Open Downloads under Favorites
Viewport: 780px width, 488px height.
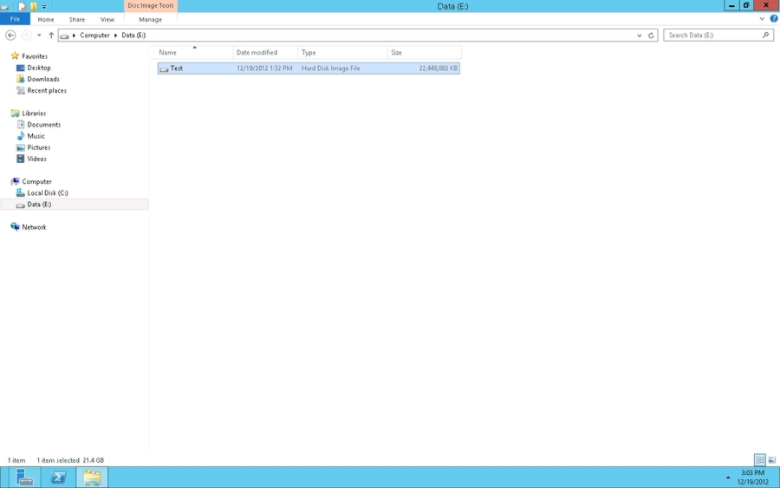click(43, 79)
